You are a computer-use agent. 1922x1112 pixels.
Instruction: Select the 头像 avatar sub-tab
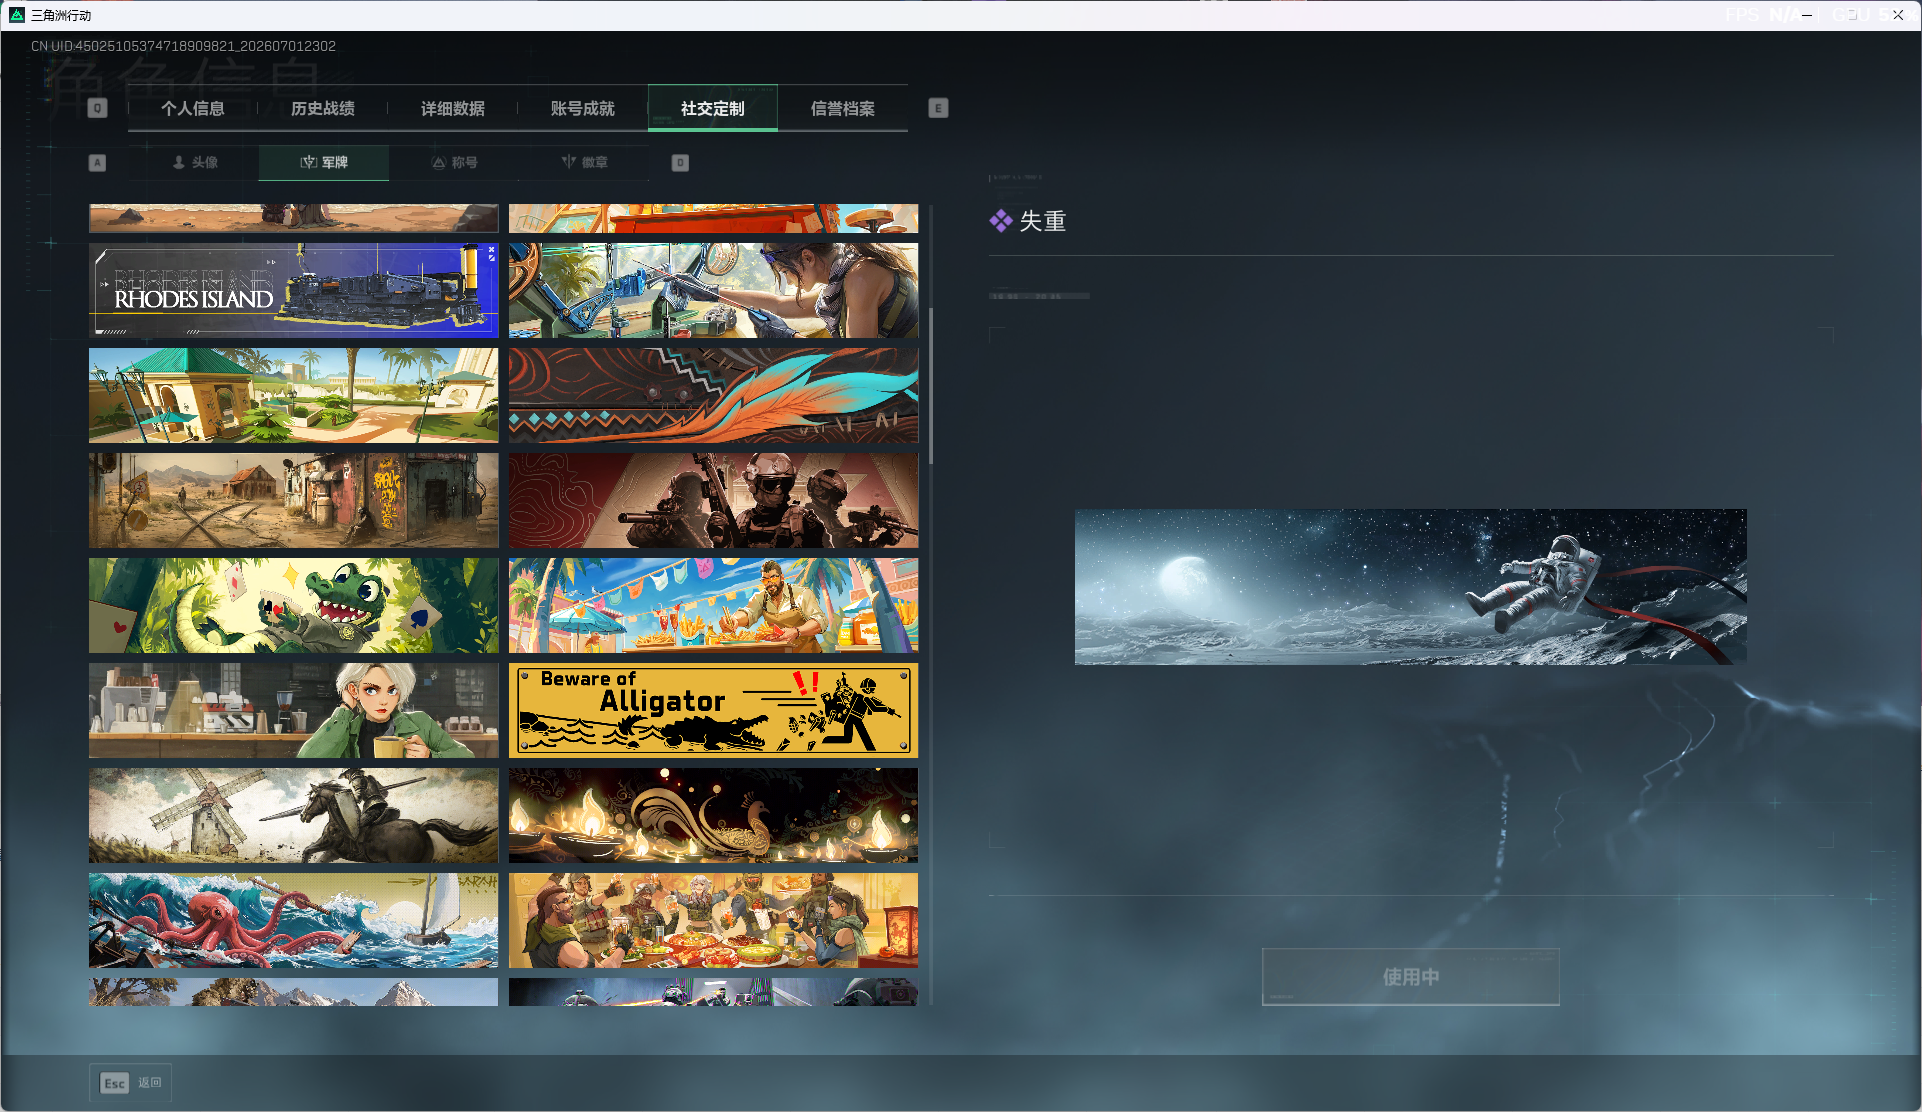click(x=194, y=162)
